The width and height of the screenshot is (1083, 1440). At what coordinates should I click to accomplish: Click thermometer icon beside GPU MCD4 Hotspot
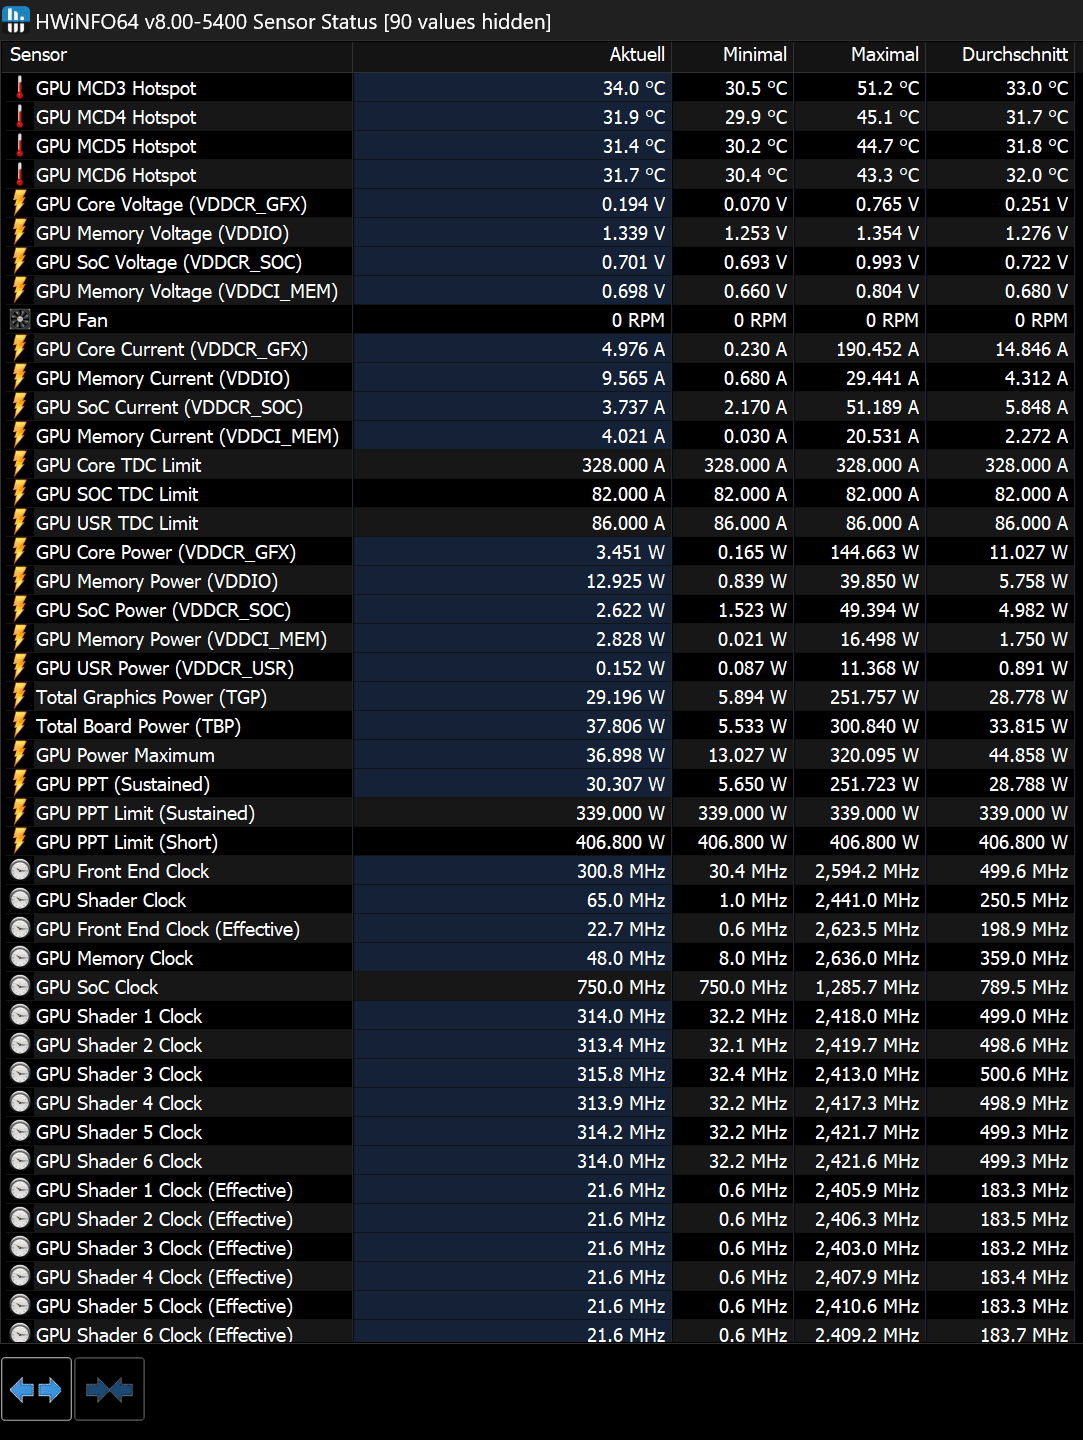pos(19,117)
